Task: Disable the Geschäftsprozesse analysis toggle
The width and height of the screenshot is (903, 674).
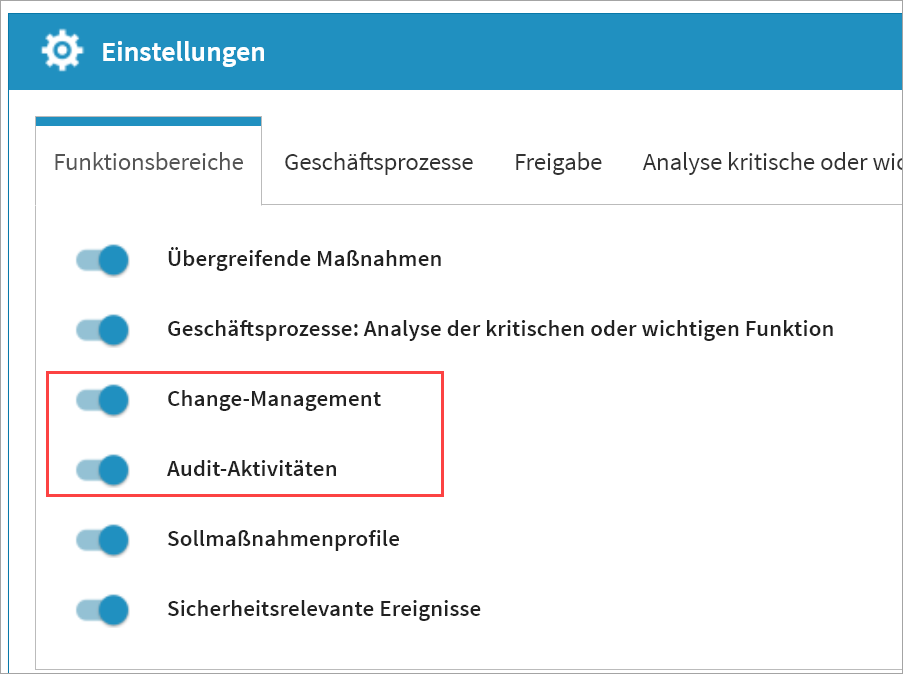Action: 103,330
